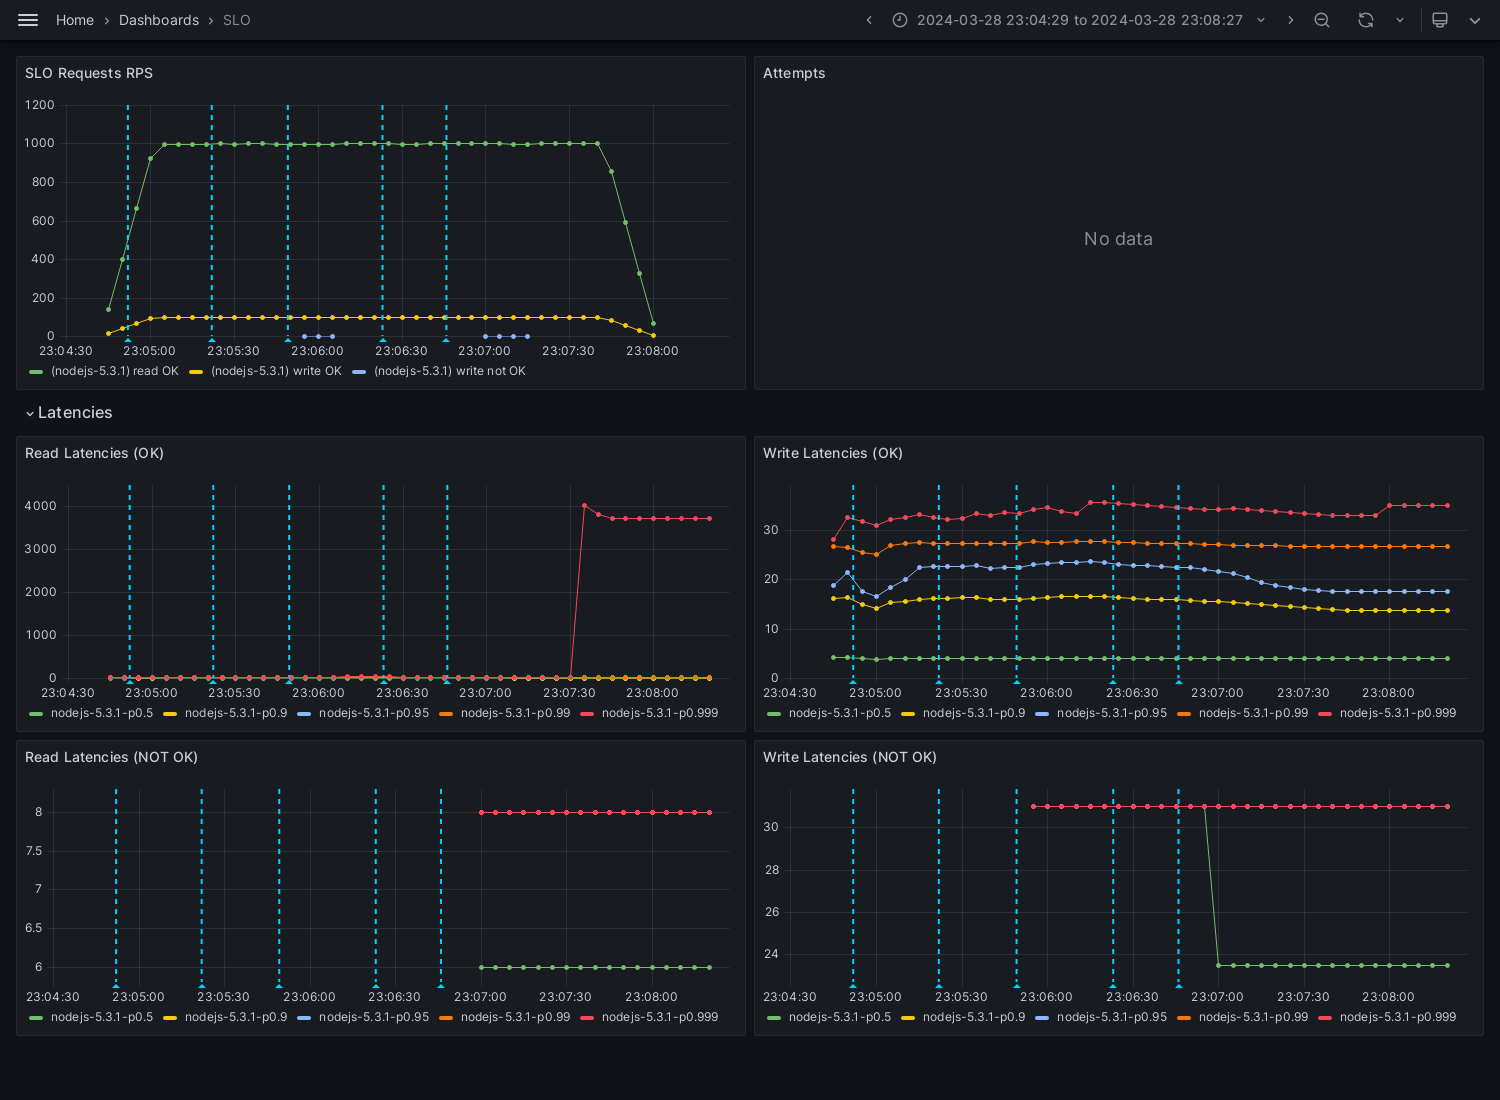Click '23:06:00' axis label in SLO Requests RPS
Image resolution: width=1500 pixels, height=1100 pixels.
pyautogui.click(x=317, y=351)
